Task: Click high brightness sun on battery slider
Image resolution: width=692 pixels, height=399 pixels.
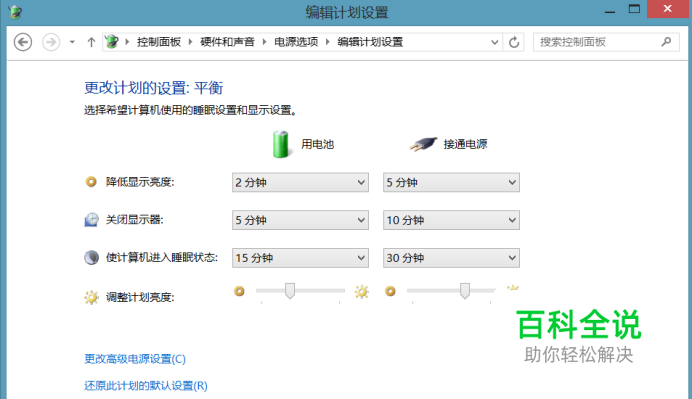Action: pyautogui.click(x=361, y=291)
